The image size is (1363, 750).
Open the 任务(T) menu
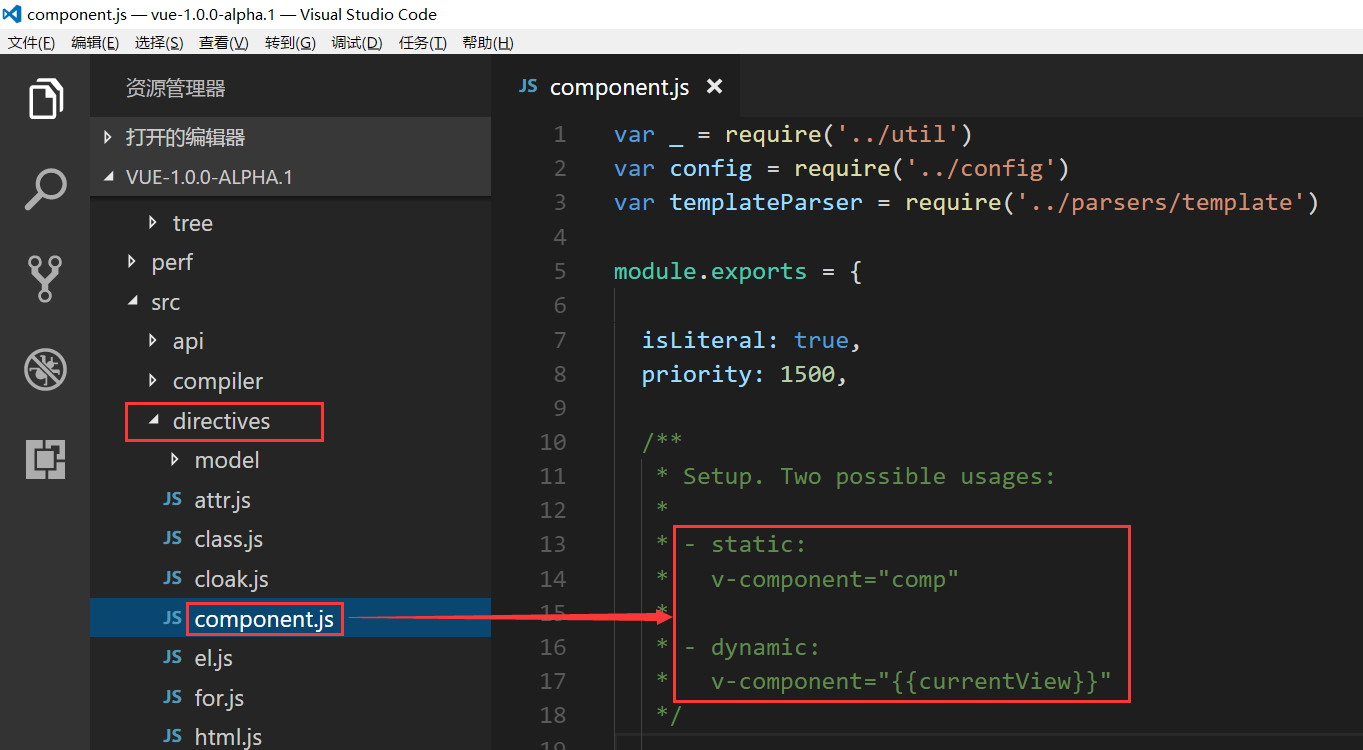click(422, 43)
